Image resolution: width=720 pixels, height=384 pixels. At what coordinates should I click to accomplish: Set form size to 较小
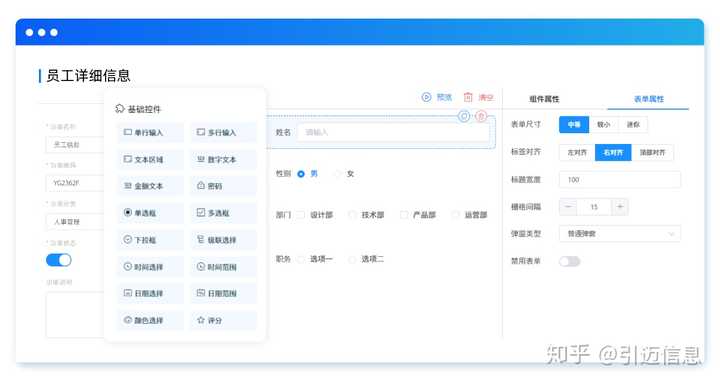pyautogui.click(x=604, y=124)
